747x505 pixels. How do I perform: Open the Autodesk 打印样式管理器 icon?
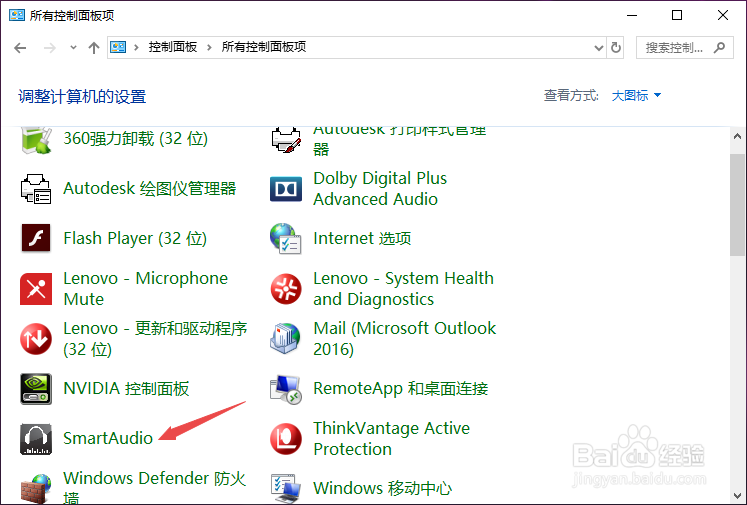(286, 140)
